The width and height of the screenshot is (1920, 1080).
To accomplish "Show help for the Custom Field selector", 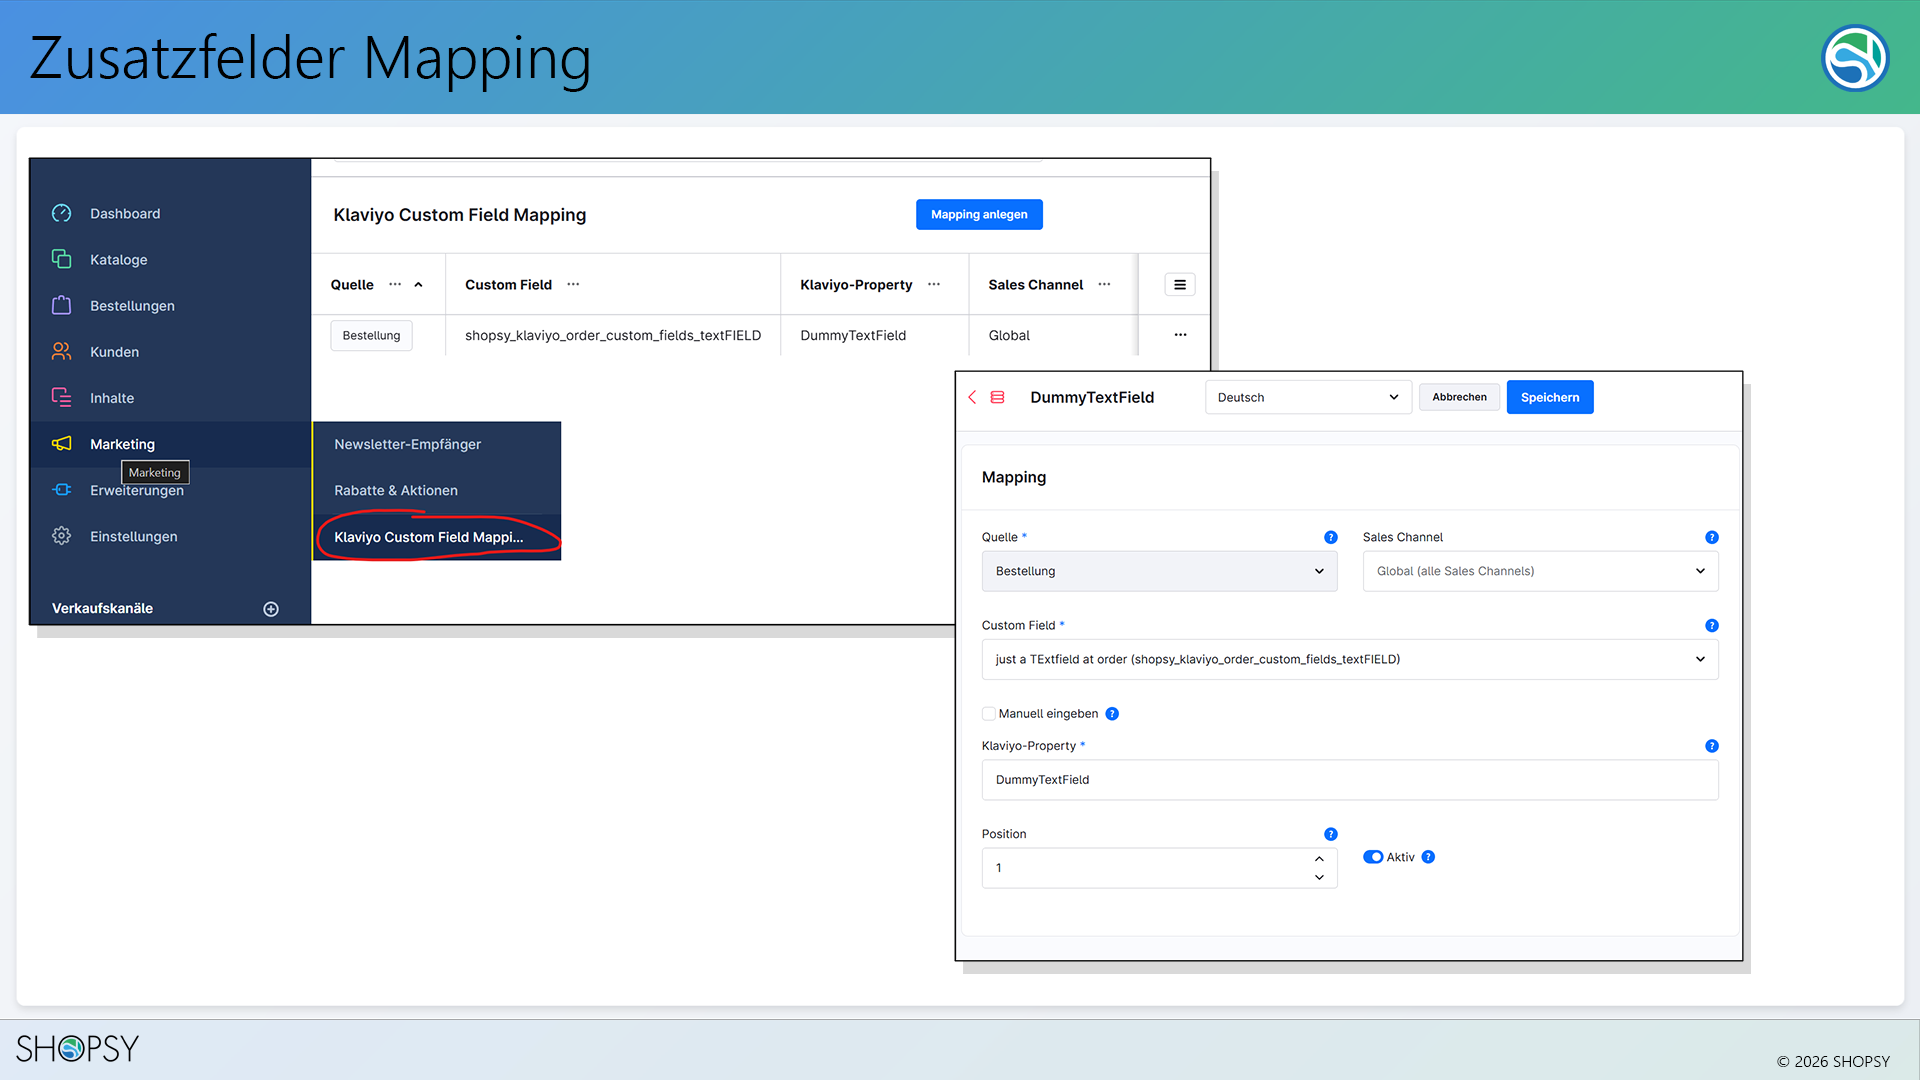I will (1712, 625).
